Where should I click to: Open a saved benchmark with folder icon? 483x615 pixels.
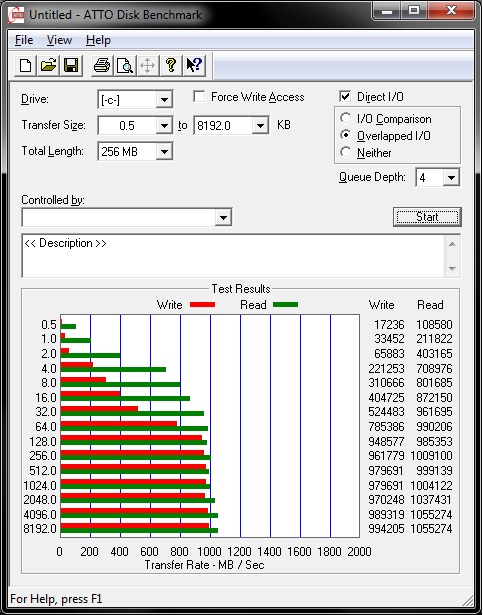click(x=48, y=65)
